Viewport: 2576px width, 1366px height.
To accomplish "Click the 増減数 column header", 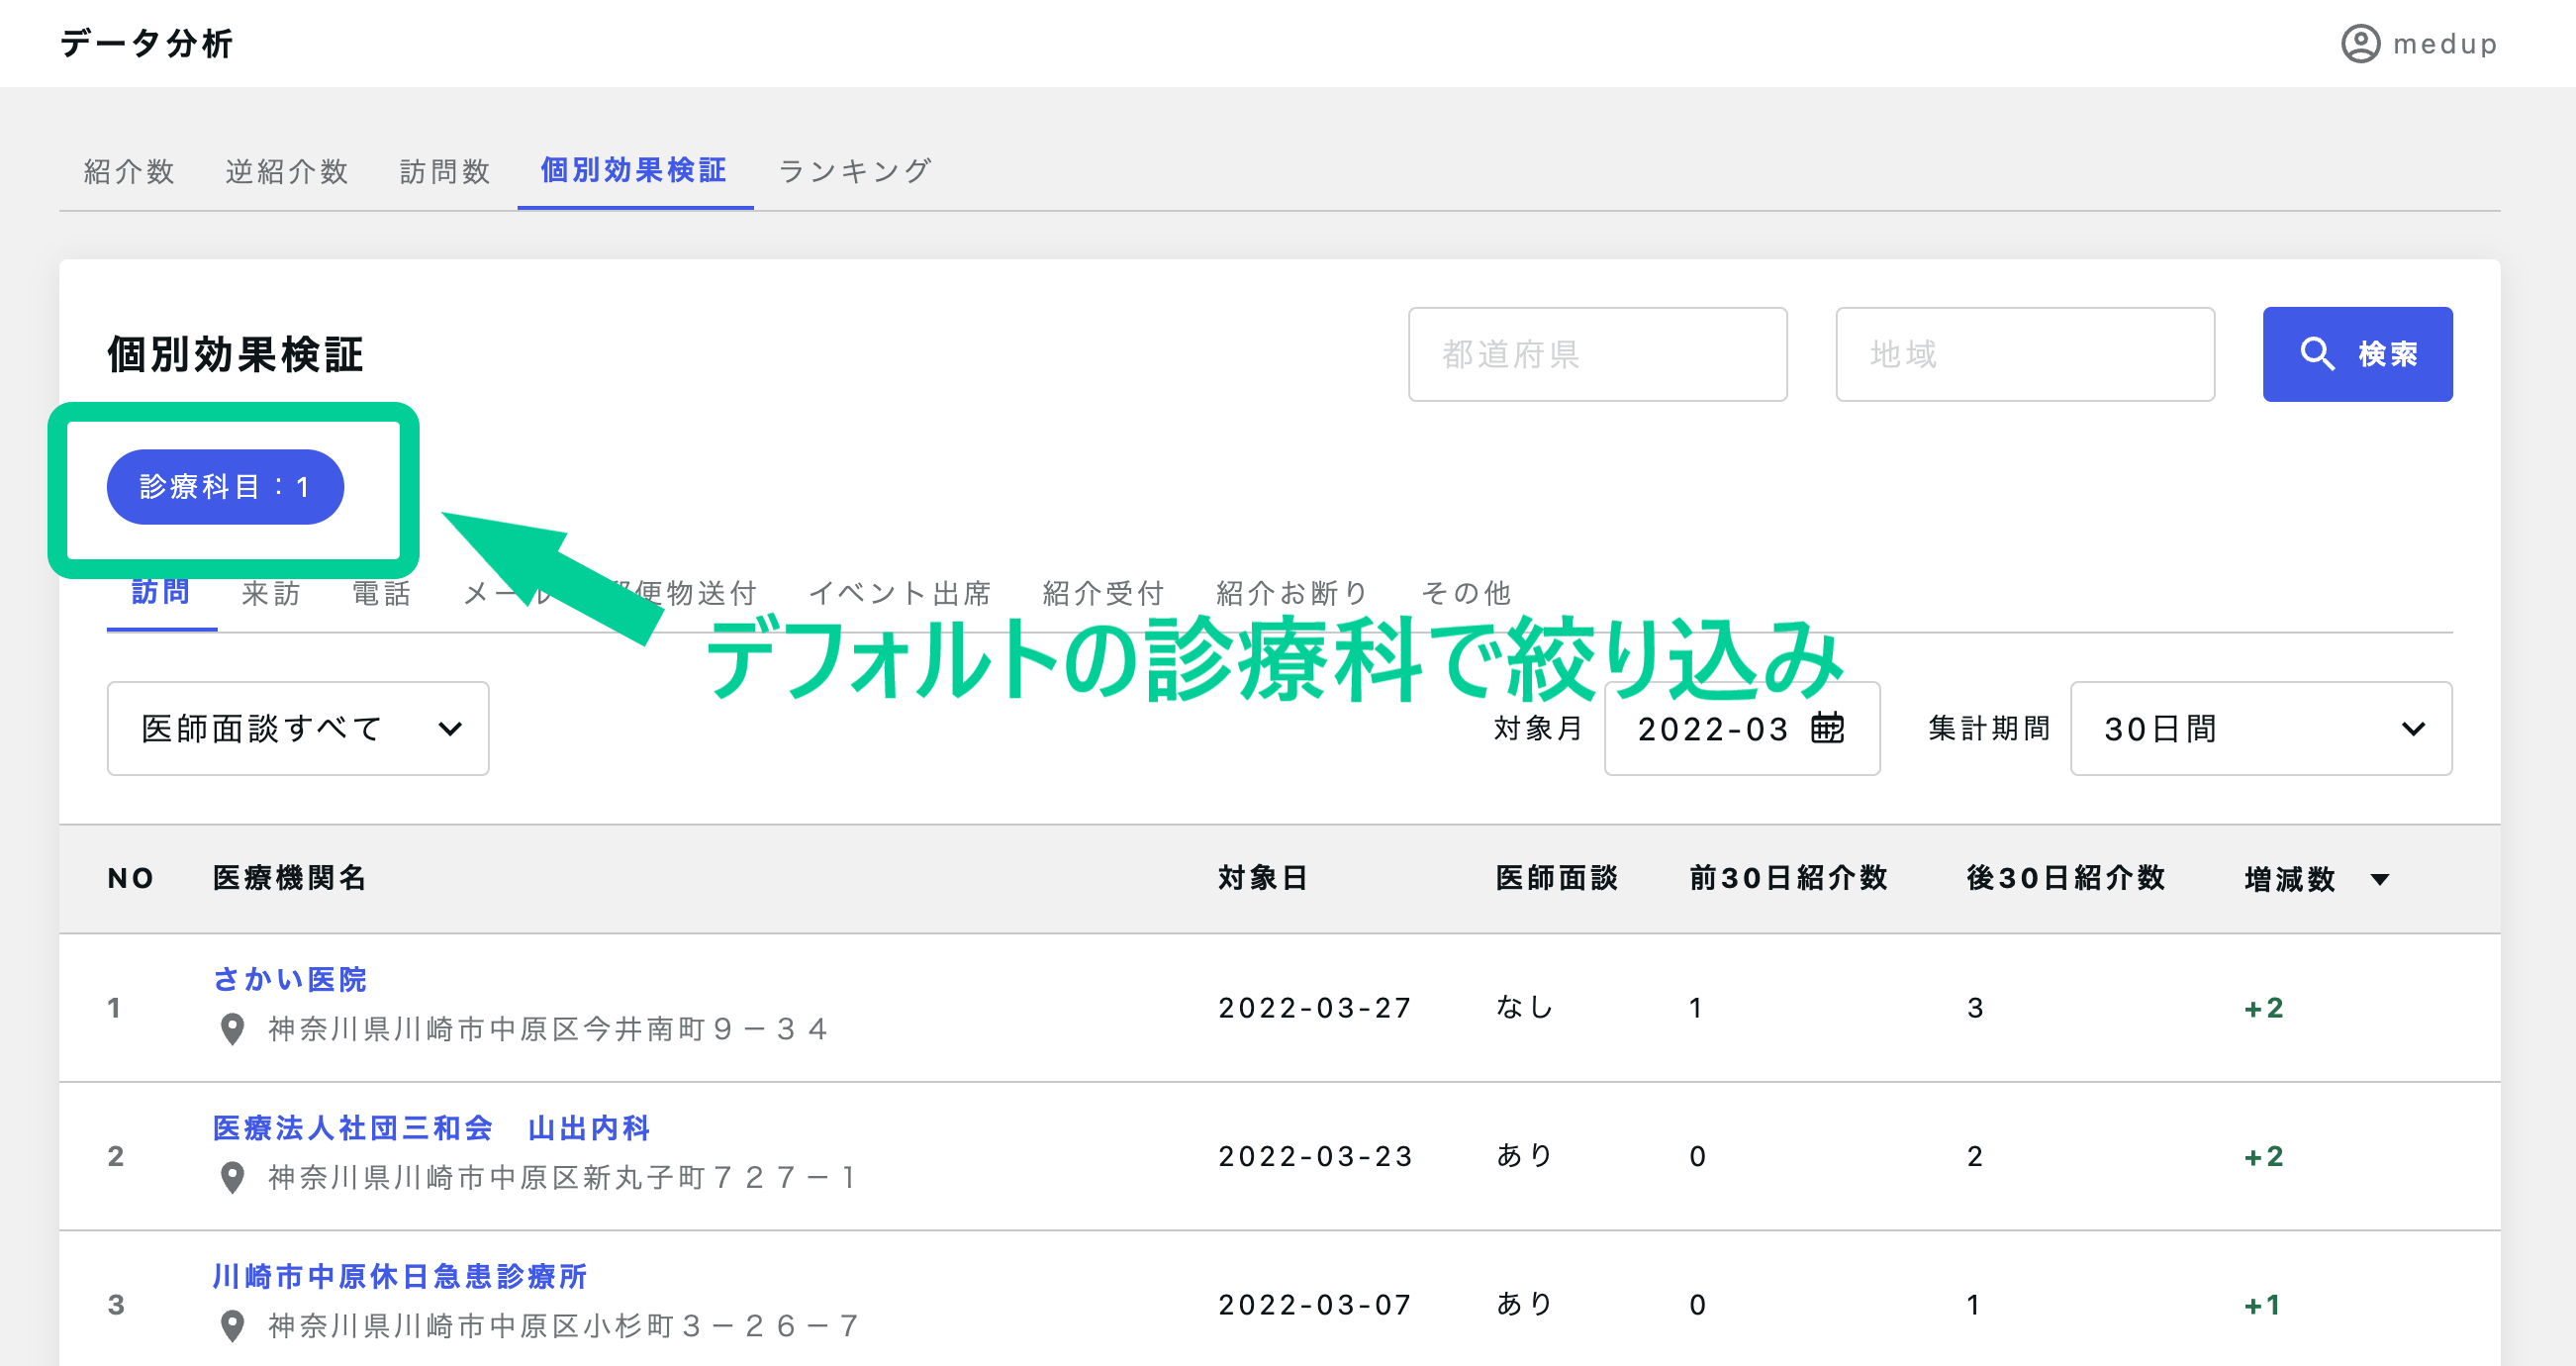I will point(2289,879).
